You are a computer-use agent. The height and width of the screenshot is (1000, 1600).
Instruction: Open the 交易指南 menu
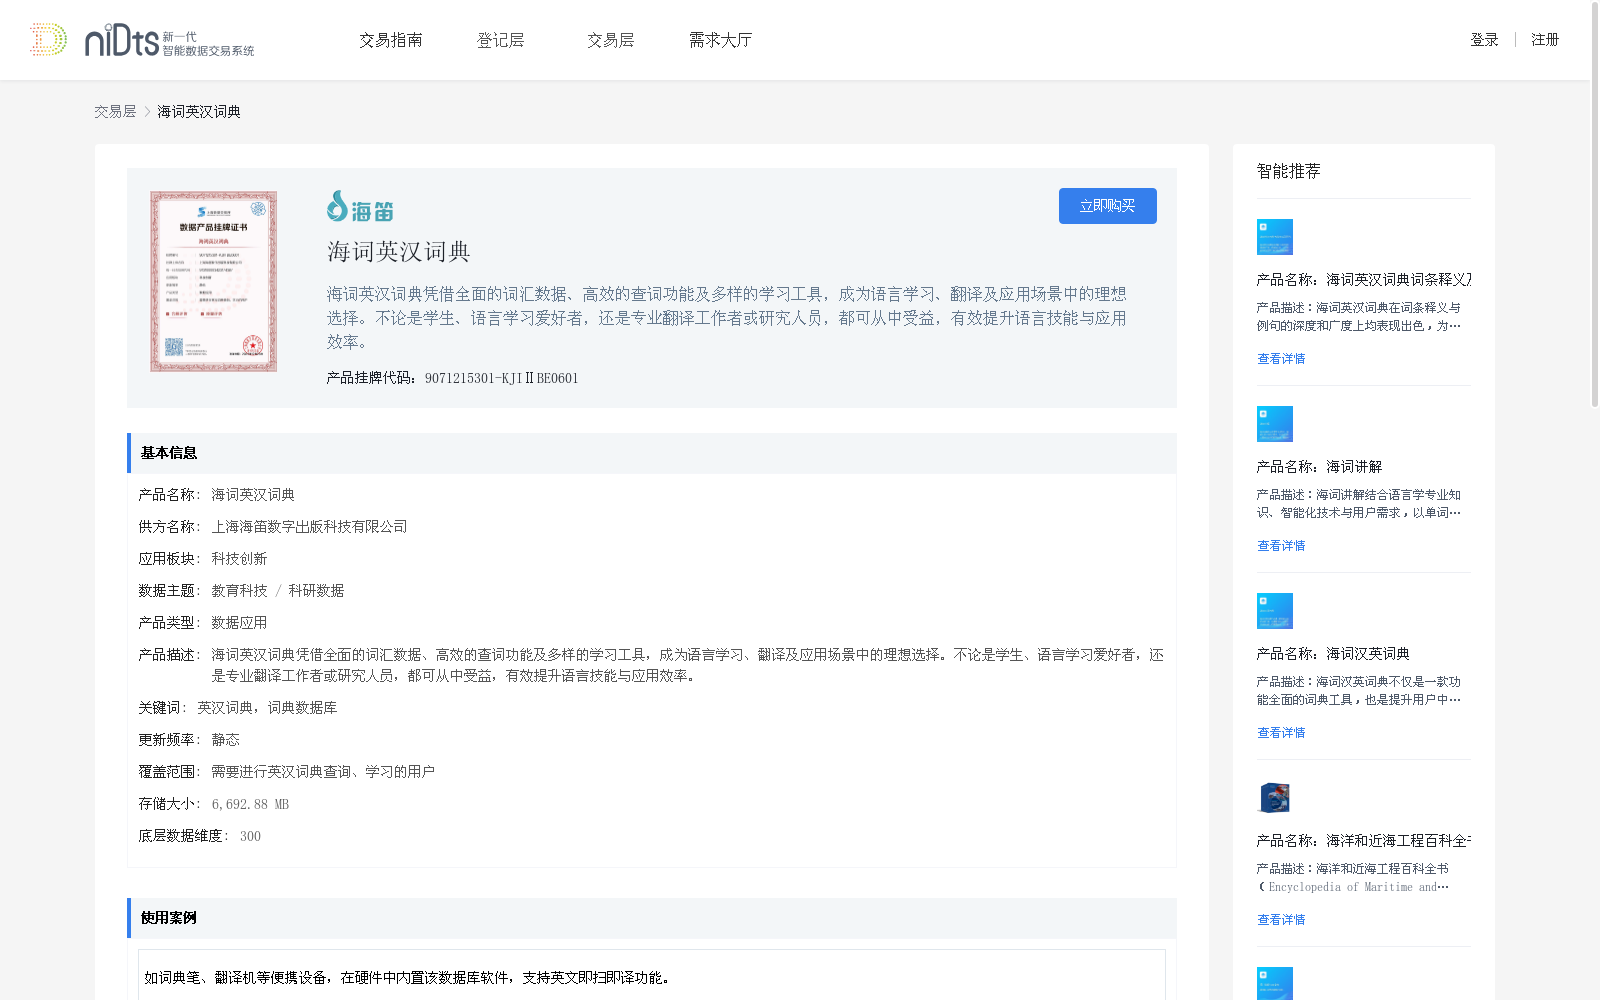[391, 40]
